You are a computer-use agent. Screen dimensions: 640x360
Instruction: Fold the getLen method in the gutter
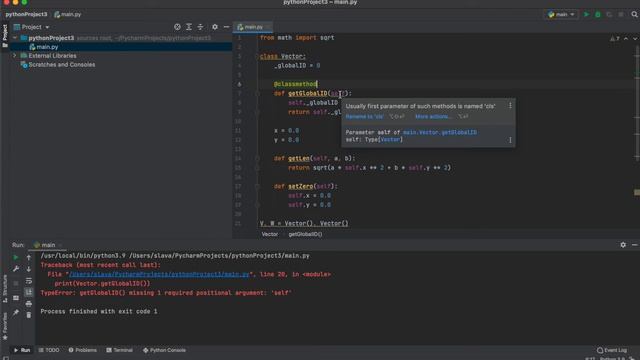tap(257, 158)
